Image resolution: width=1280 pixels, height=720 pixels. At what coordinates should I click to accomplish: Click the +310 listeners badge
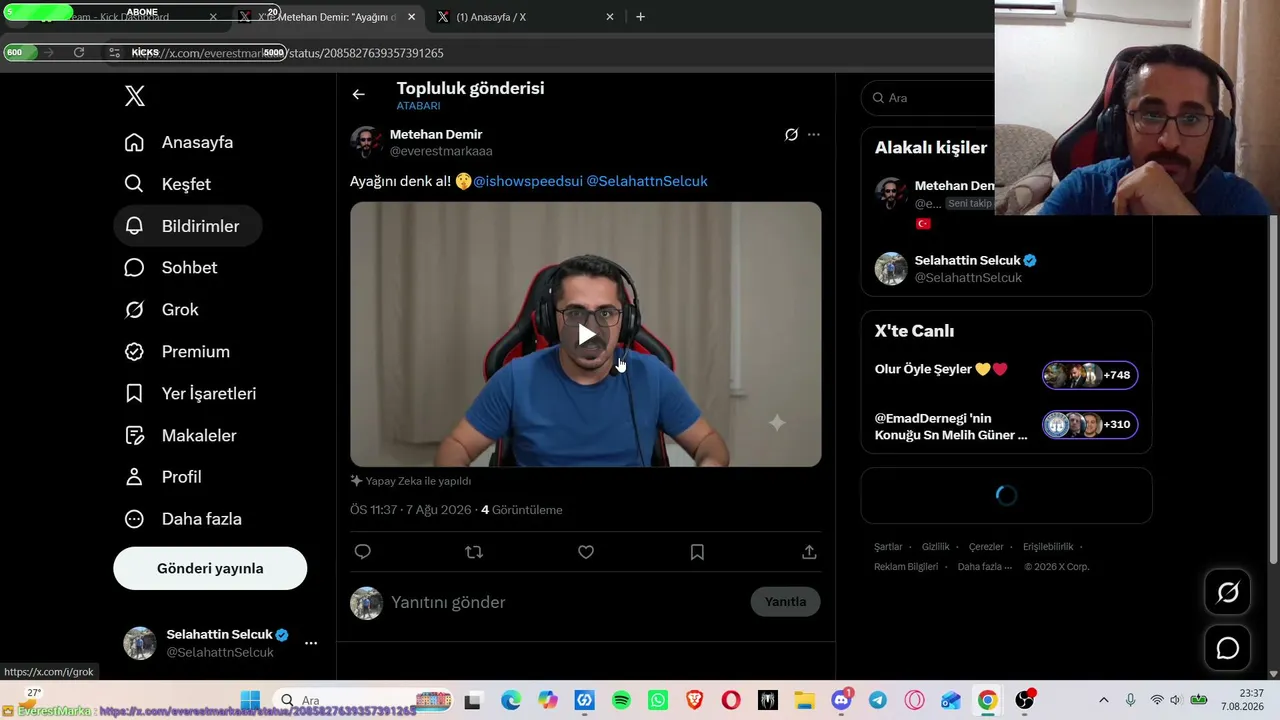coord(1090,425)
